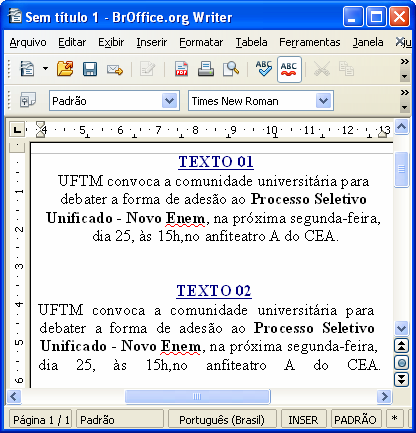Click Página 1 / 1 in status bar
The image size is (416, 433).
(41, 420)
